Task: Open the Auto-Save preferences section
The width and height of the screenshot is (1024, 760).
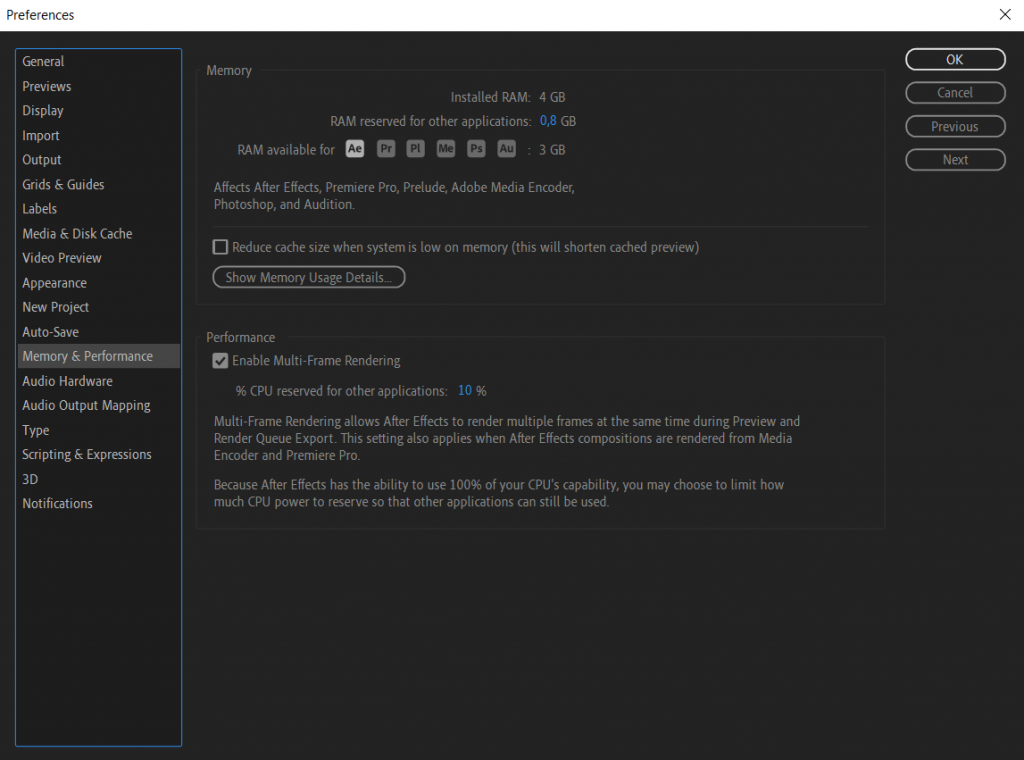Action: 50,332
